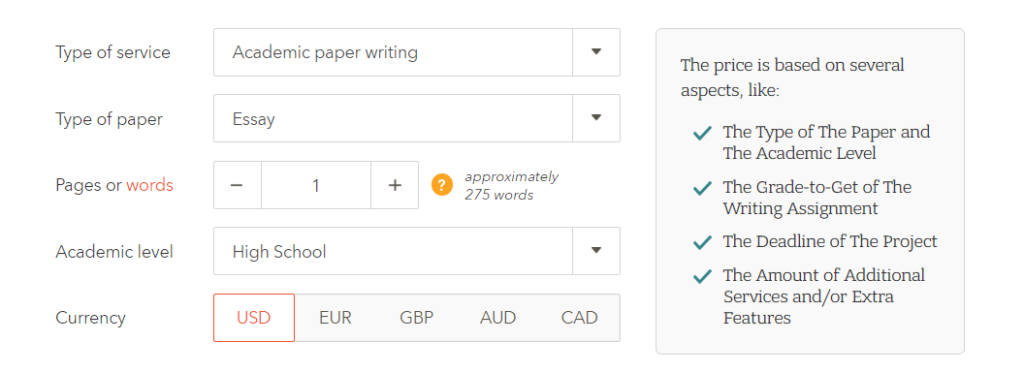1024x373 pixels.
Task: Click checkmark beside Amount of Additional Services
Action: pyautogui.click(x=702, y=276)
